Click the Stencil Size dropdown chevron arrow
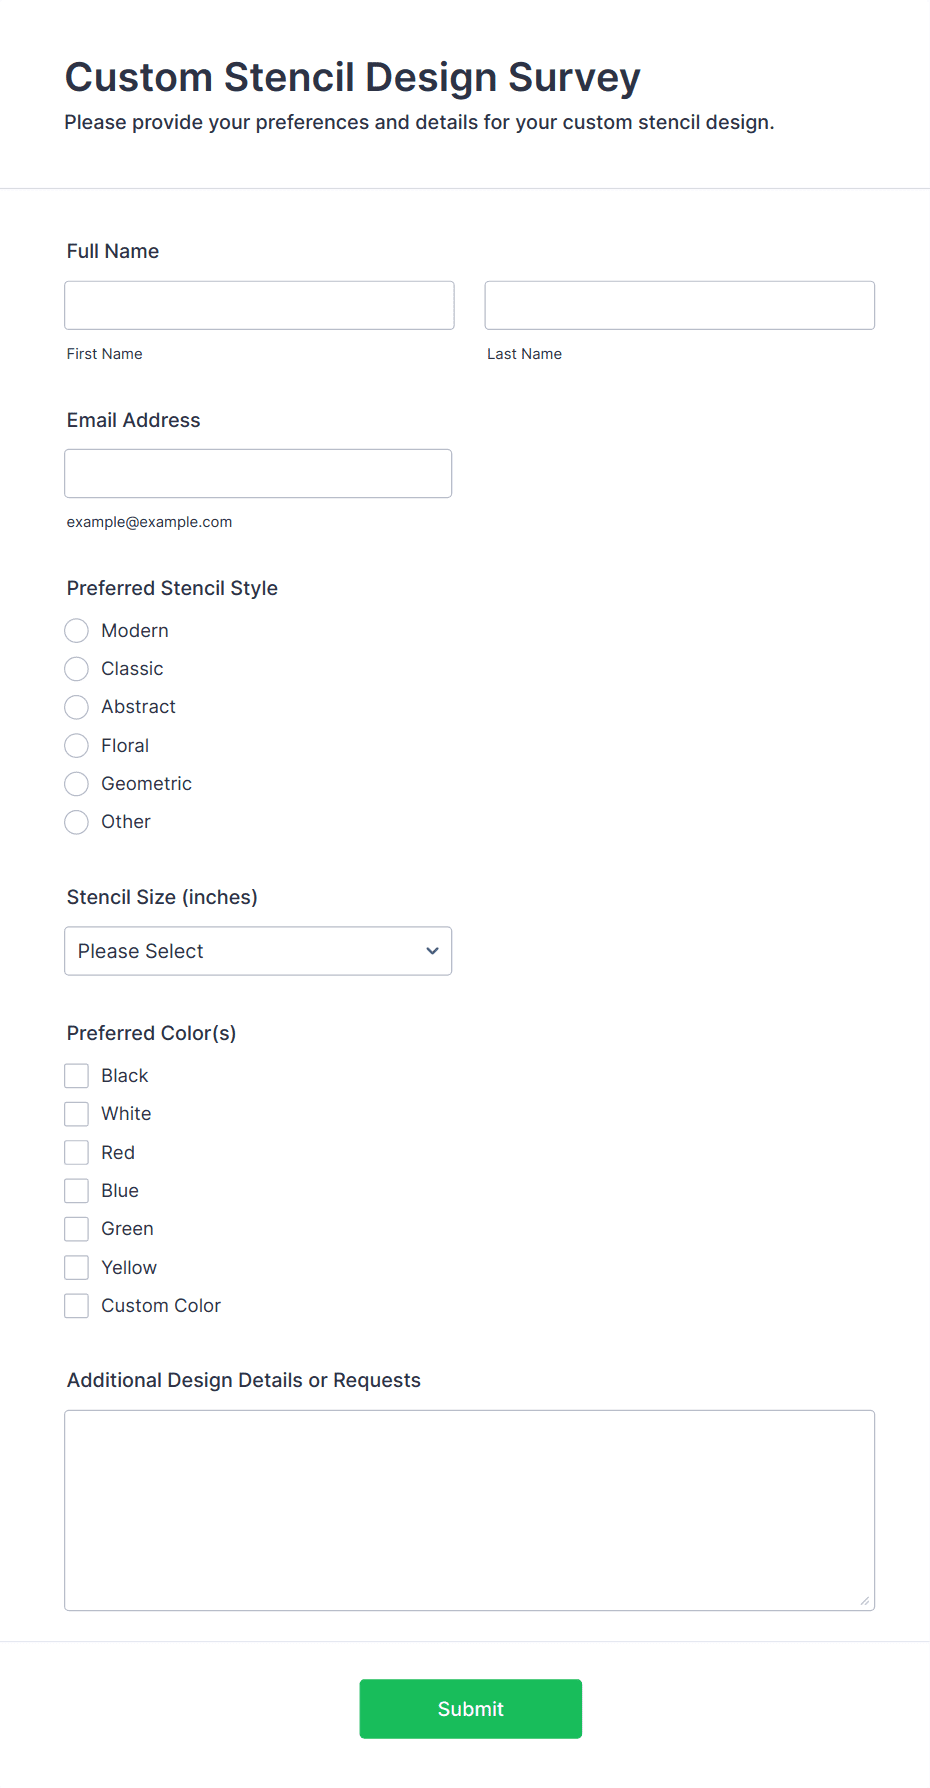930x1788 pixels. [432, 951]
